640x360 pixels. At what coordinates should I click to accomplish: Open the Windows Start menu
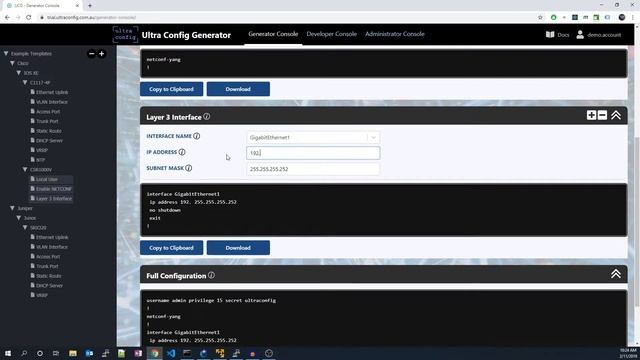click(x=8, y=353)
